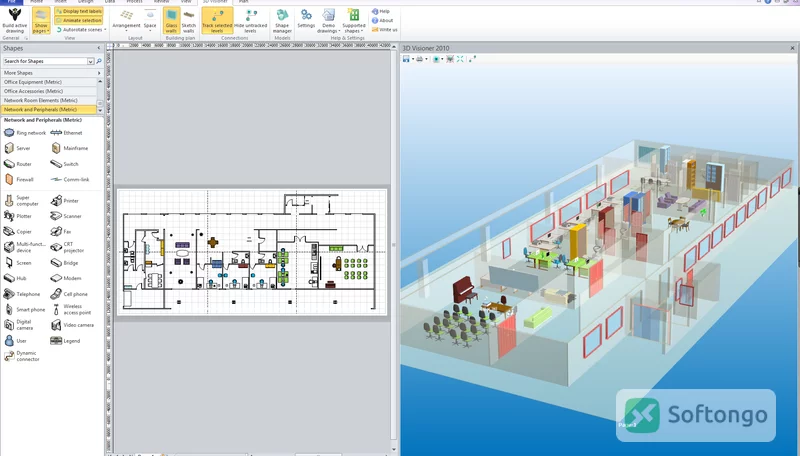Select Telephone shape
The height and width of the screenshot is (456, 800).
pyautogui.click(x=22, y=294)
